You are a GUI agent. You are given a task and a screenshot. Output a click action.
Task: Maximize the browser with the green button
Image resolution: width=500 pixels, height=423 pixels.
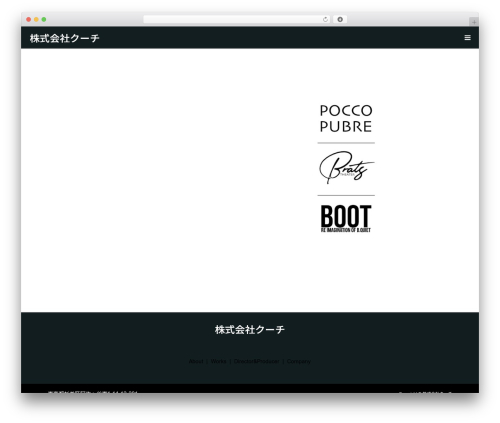pos(44,19)
